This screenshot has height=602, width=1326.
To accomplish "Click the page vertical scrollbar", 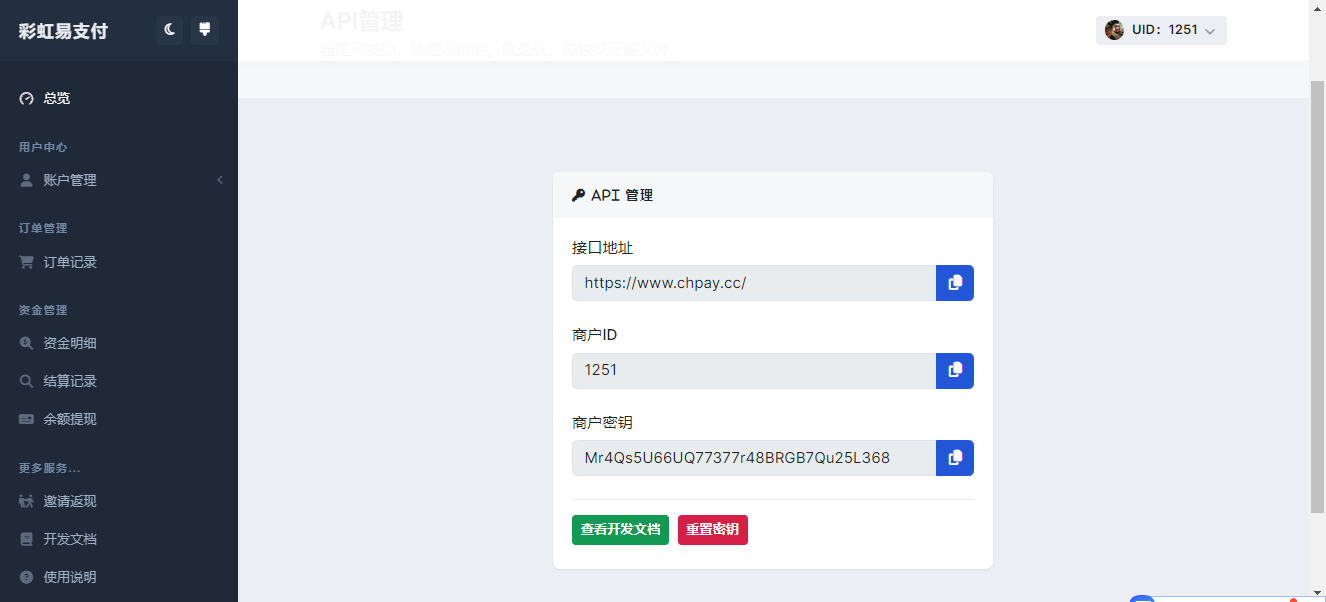I will coord(1317,300).
